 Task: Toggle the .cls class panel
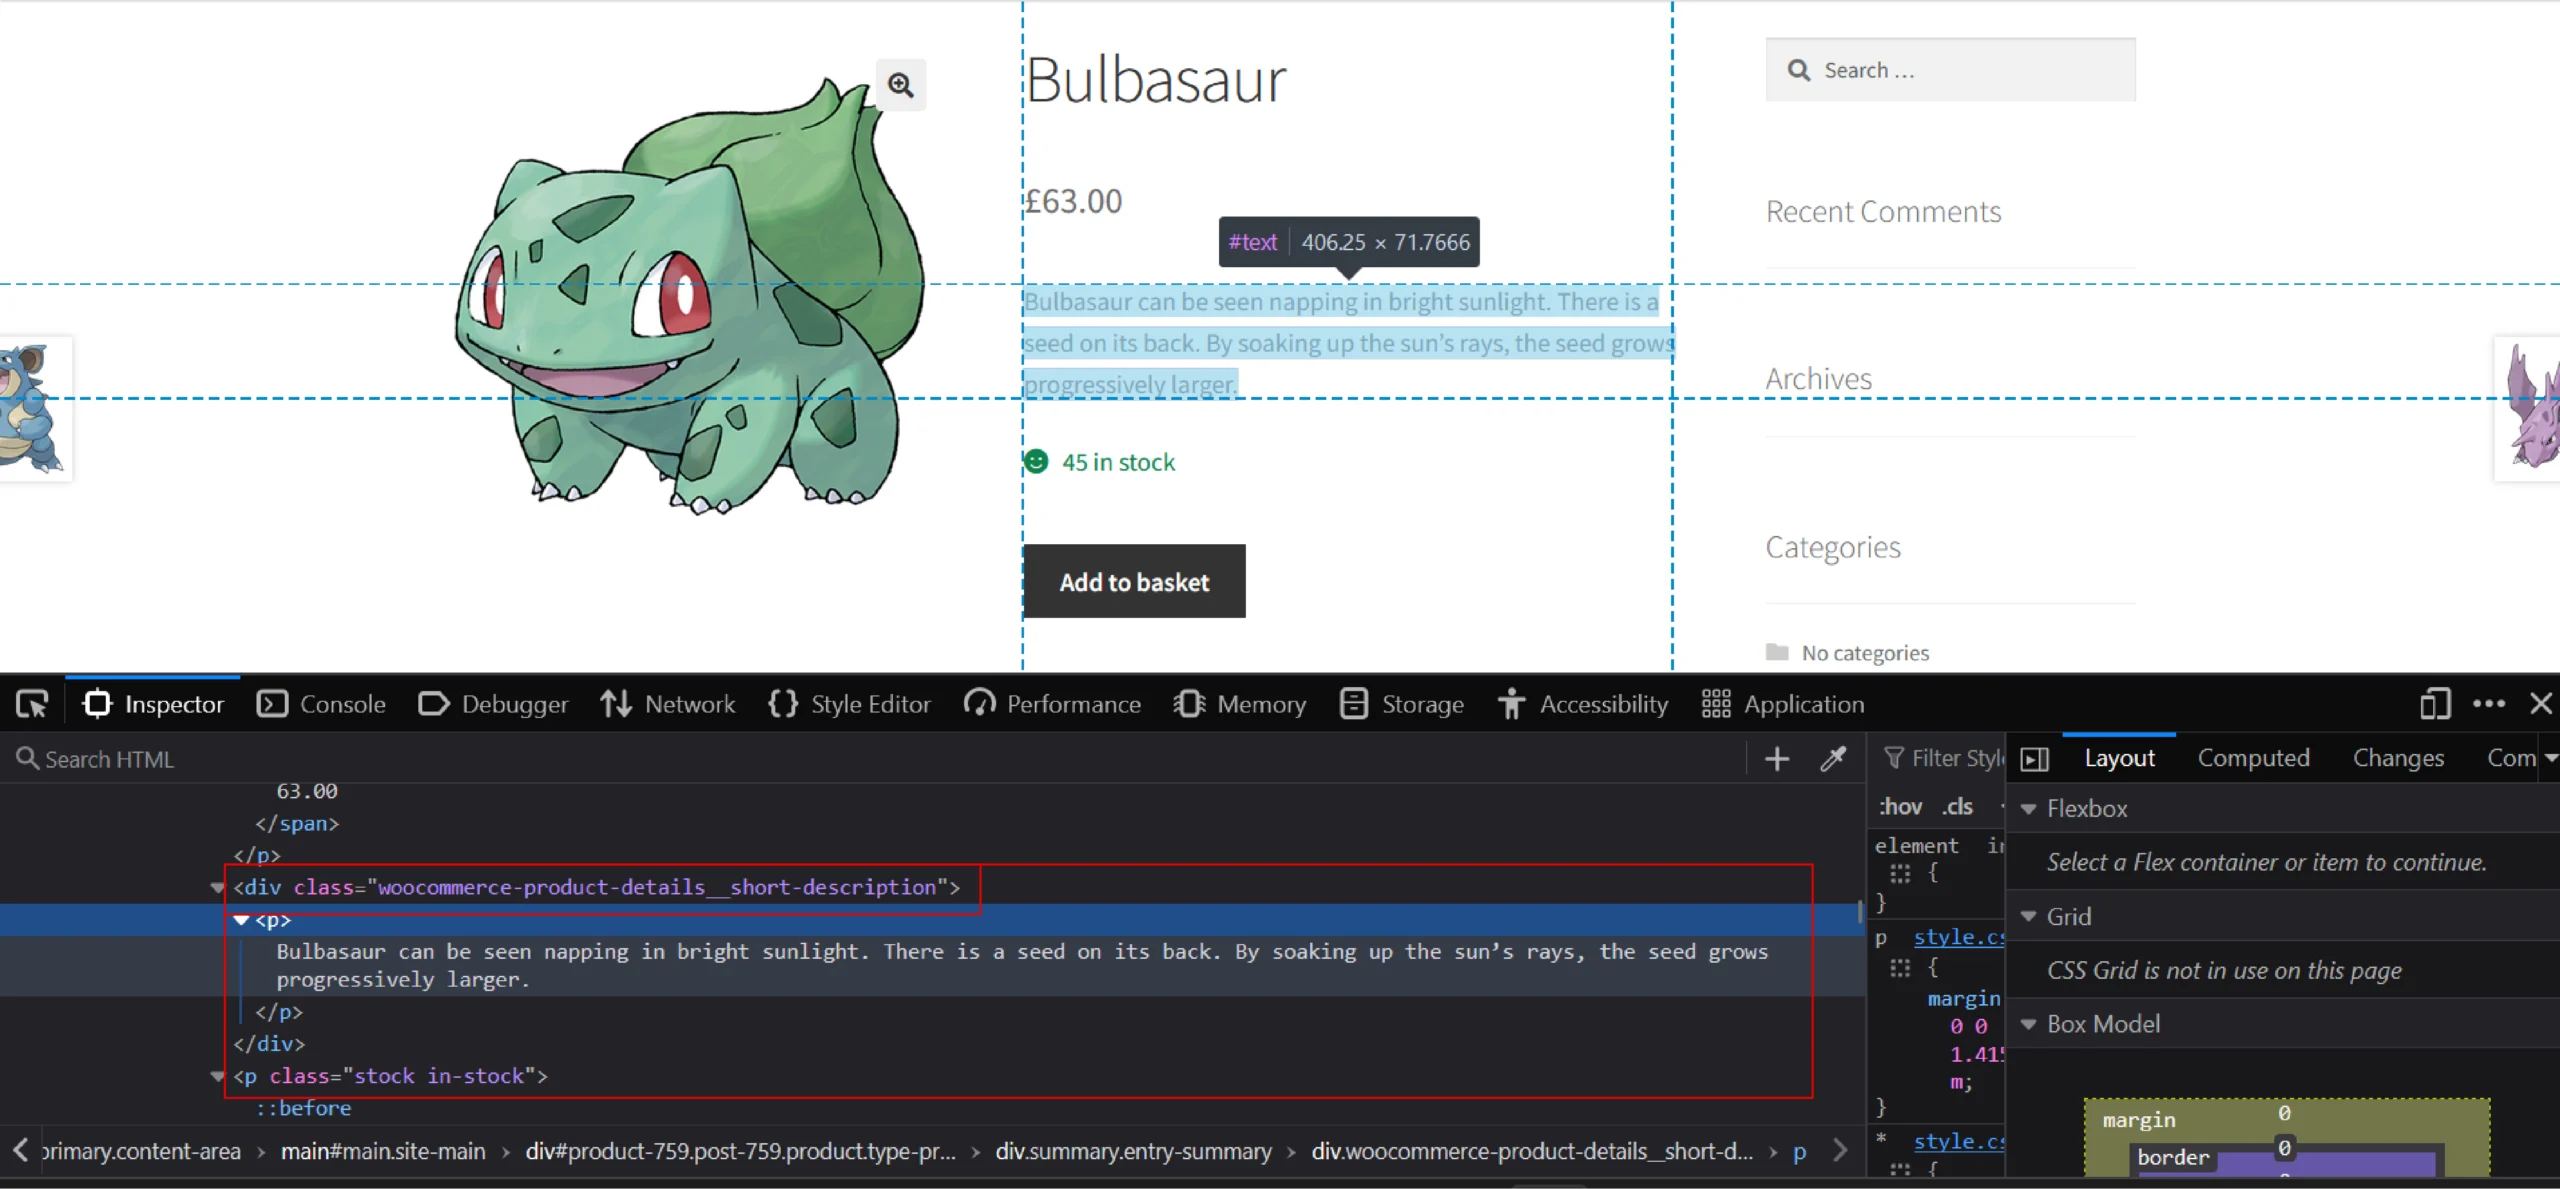(x=1957, y=806)
